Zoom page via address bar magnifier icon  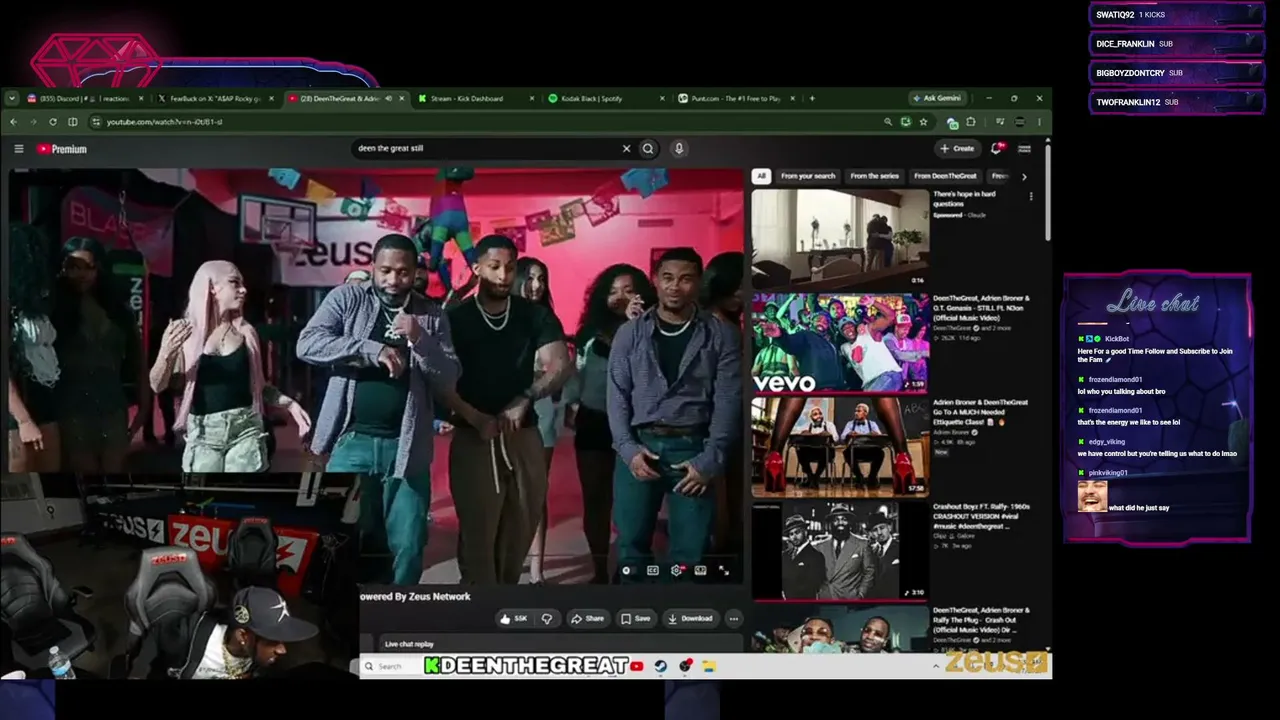[887, 122]
